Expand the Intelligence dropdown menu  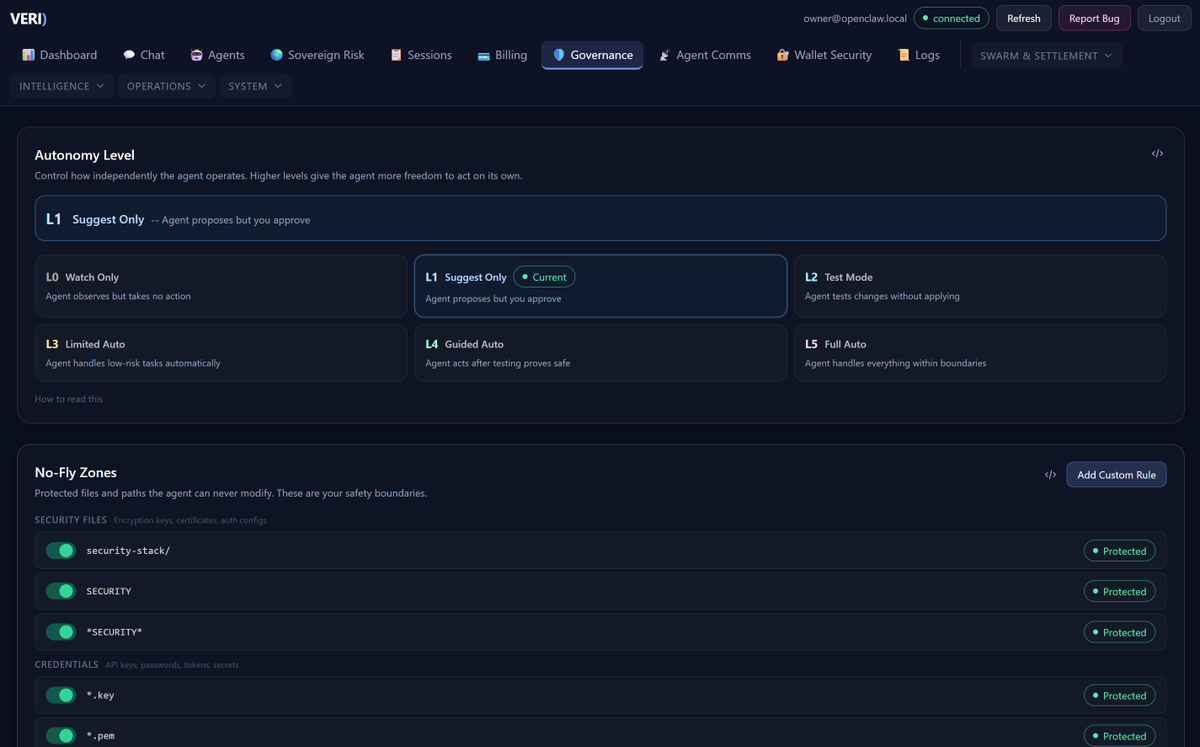(61, 86)
